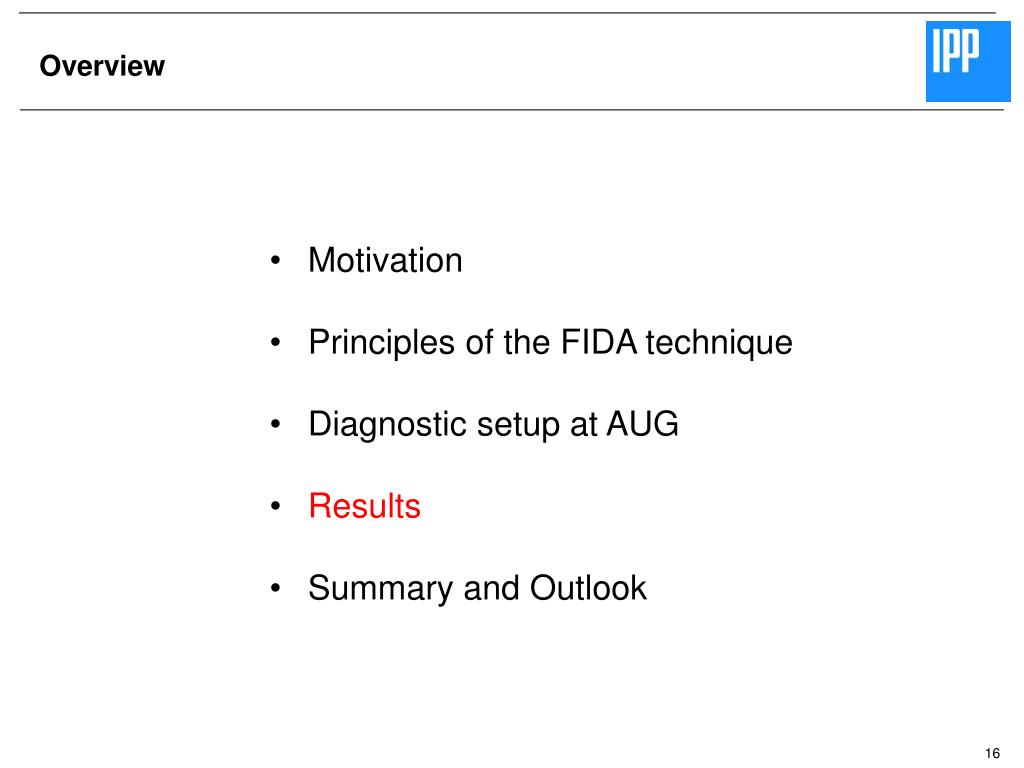This screenshot has height=768, width=1024.
Task: Click the bullet dot before Diagnostic setup
Action: pos(276,424)
